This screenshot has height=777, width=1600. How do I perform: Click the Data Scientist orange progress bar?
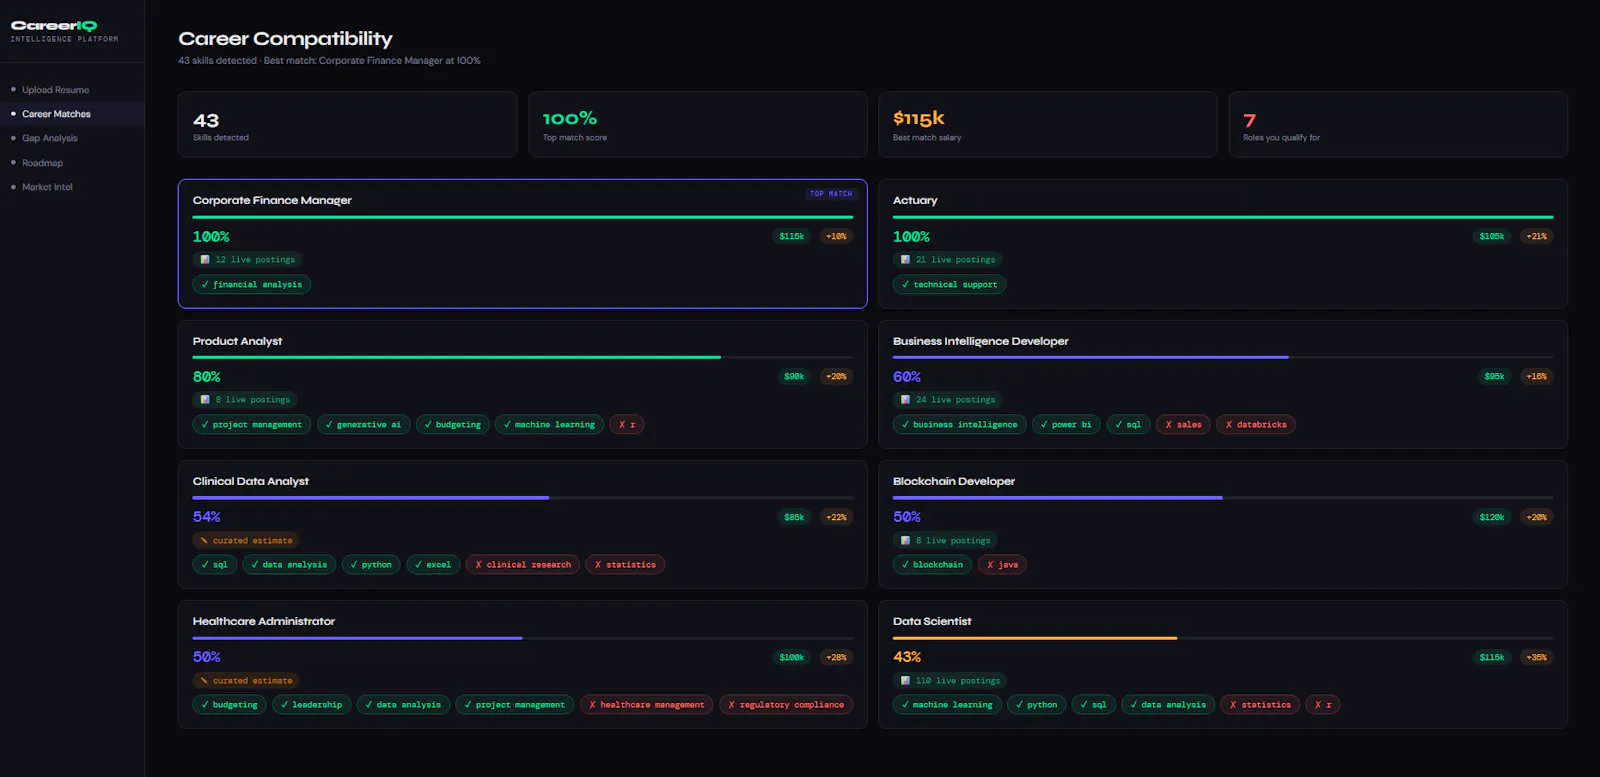tap(1223, 637)
